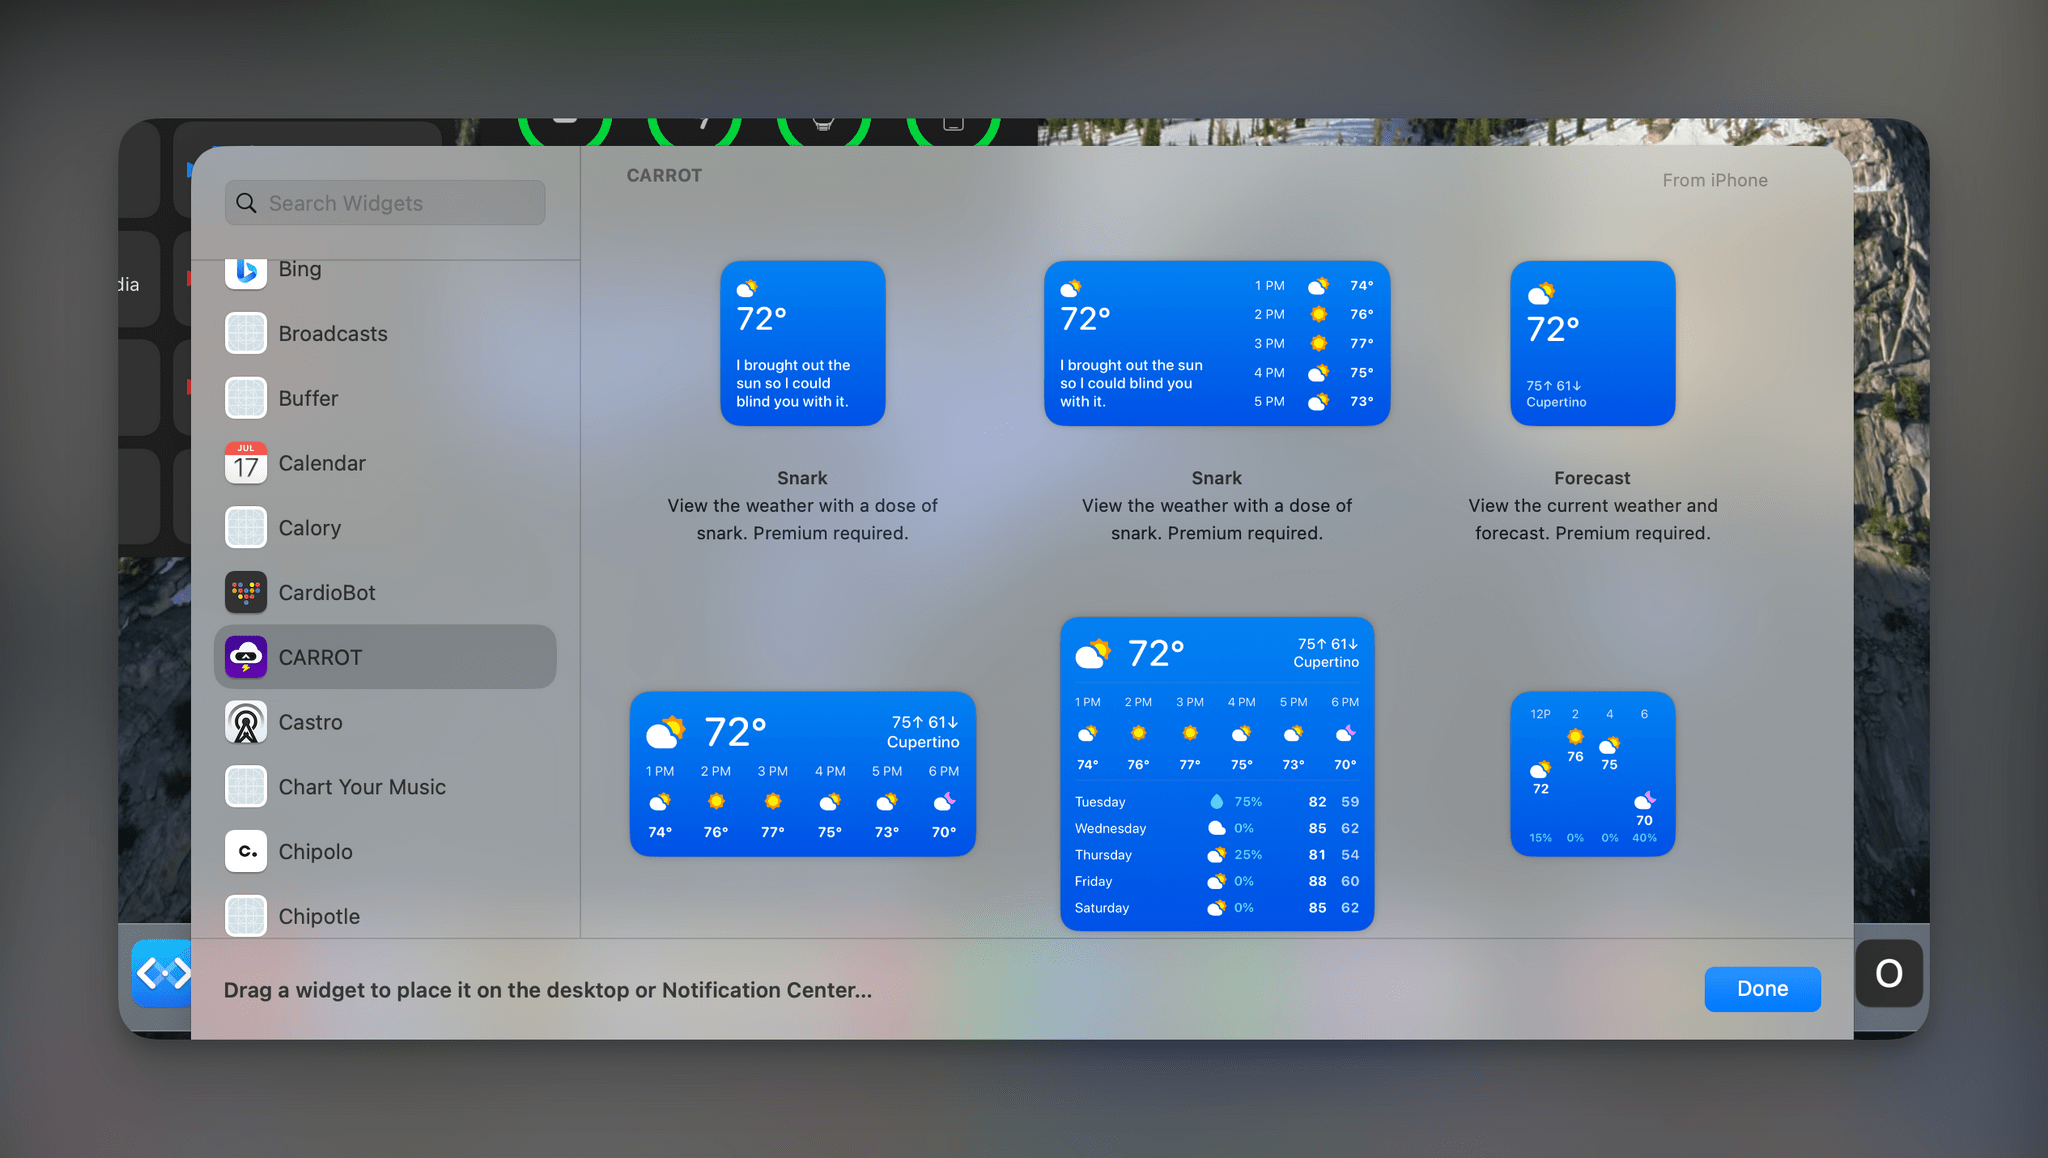
Task: Select Broadcasts in the widget list
Action: (385, 333)
